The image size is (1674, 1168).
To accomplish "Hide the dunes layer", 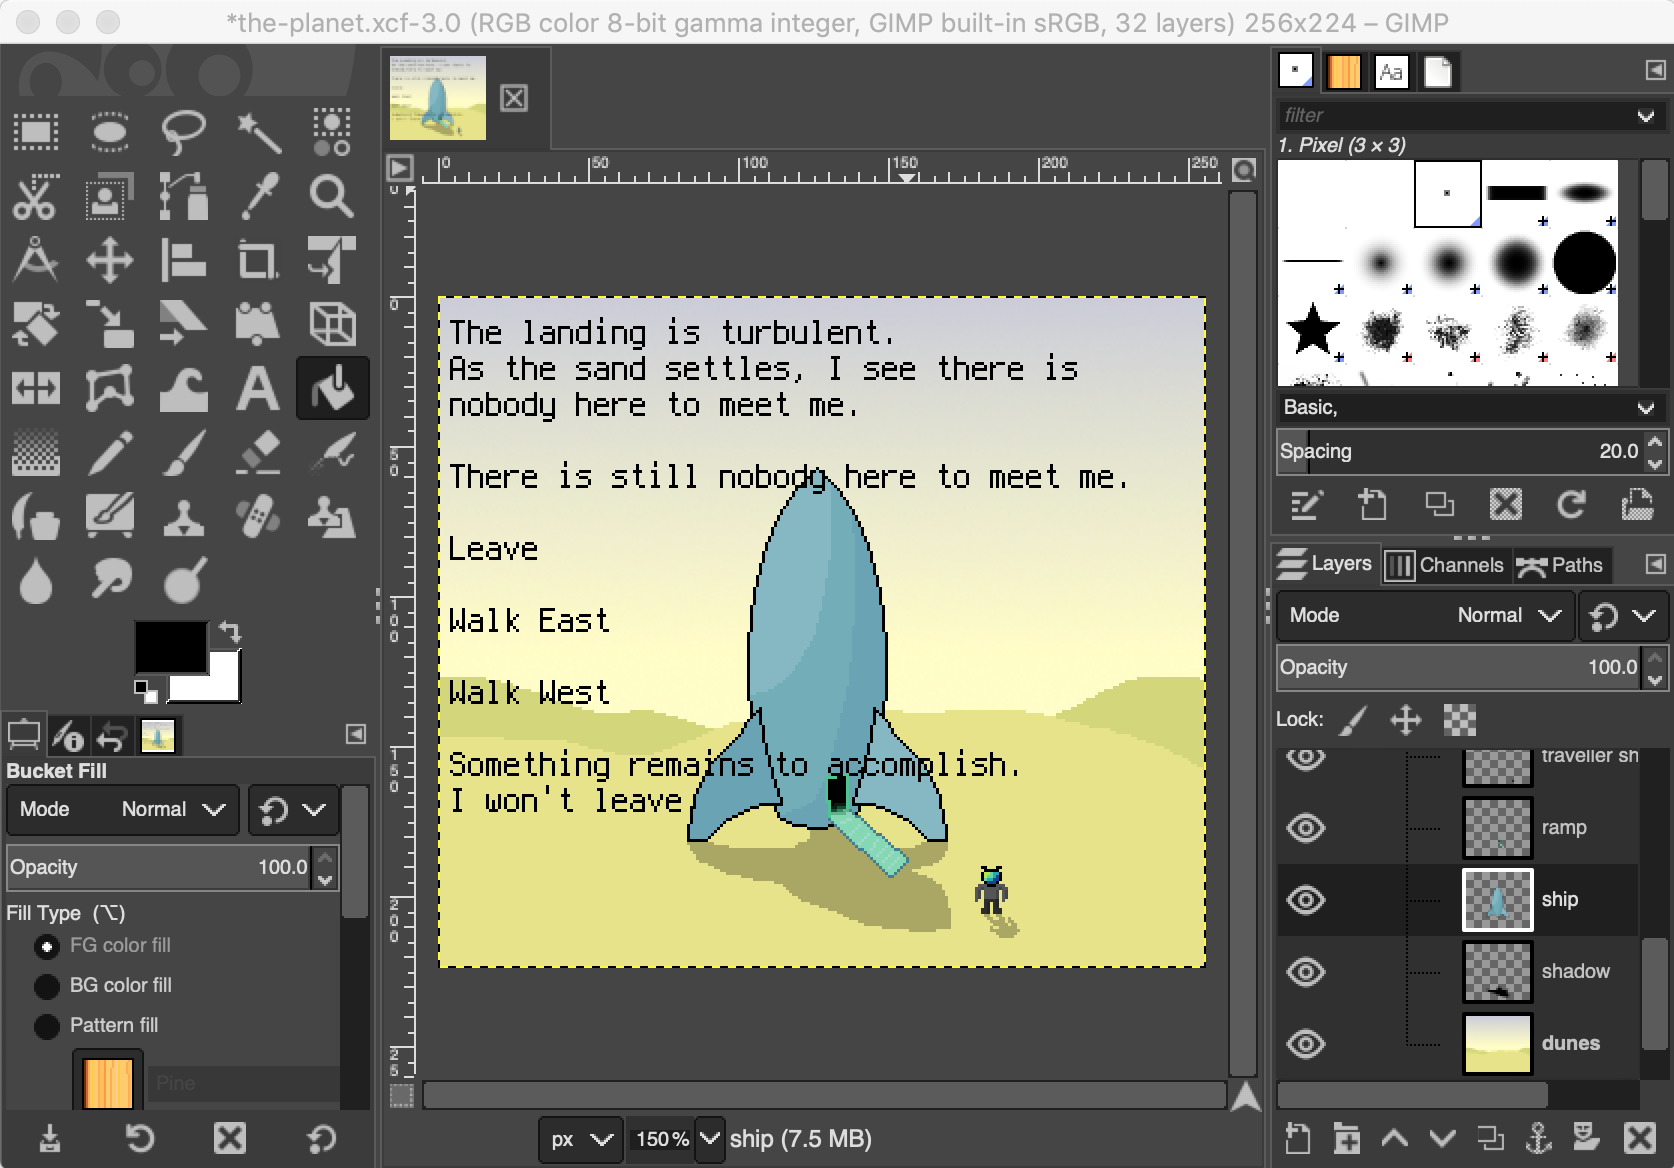I will coord(1306,1044).
